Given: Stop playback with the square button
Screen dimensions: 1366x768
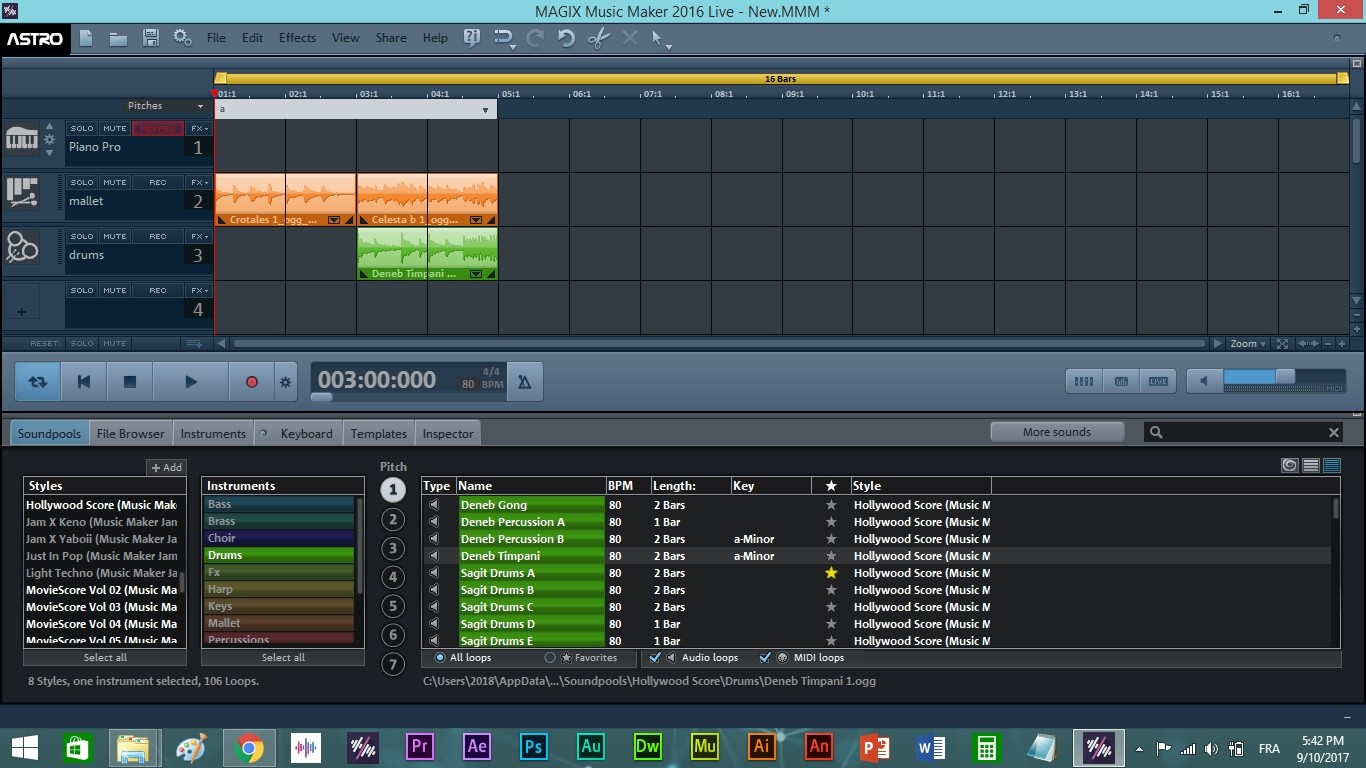Looking at the screenshot, I should pos(129,381).
